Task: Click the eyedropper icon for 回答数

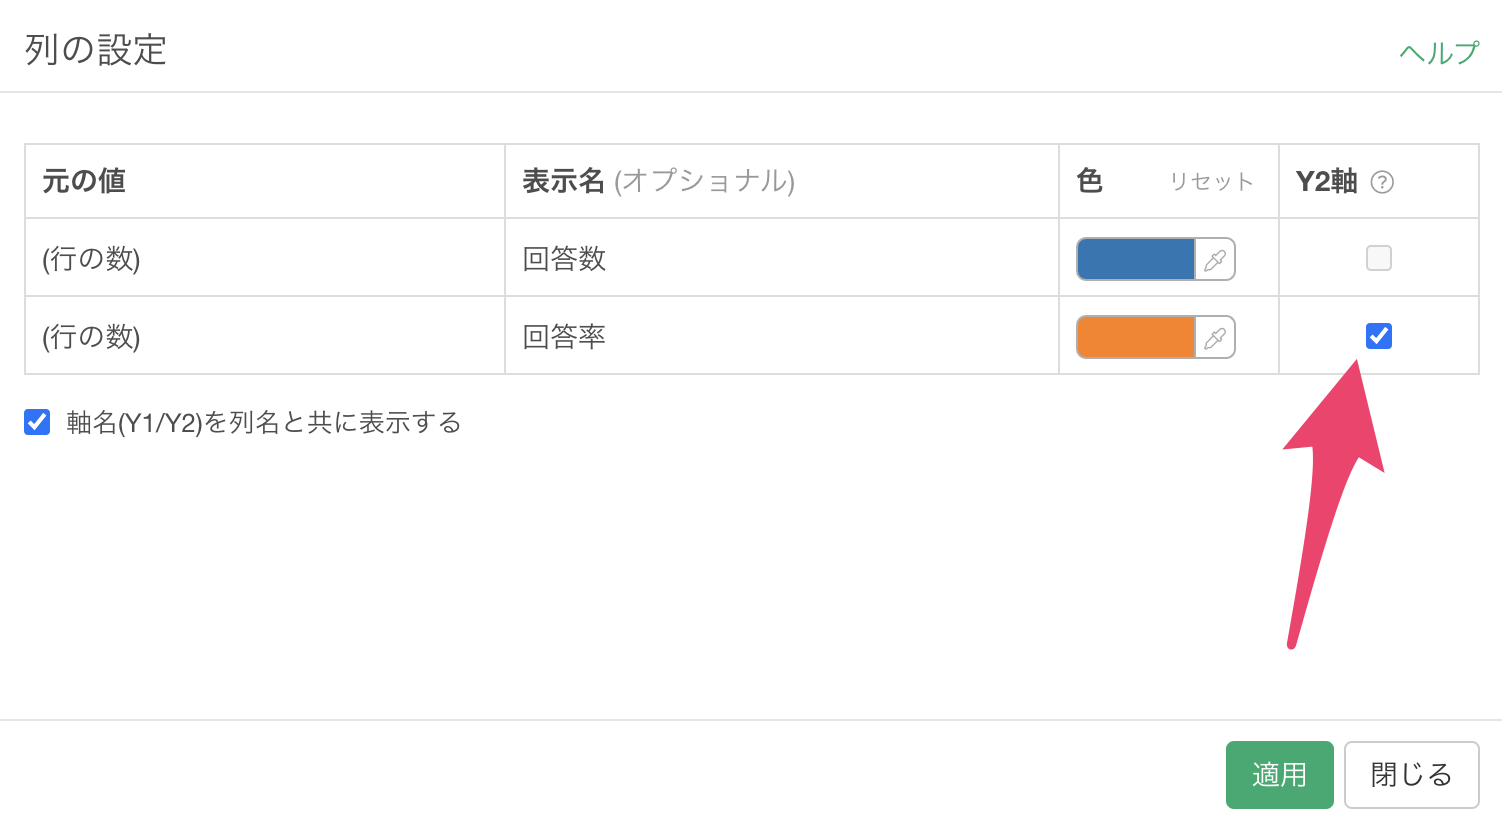Action: (x=1215, y=260)
